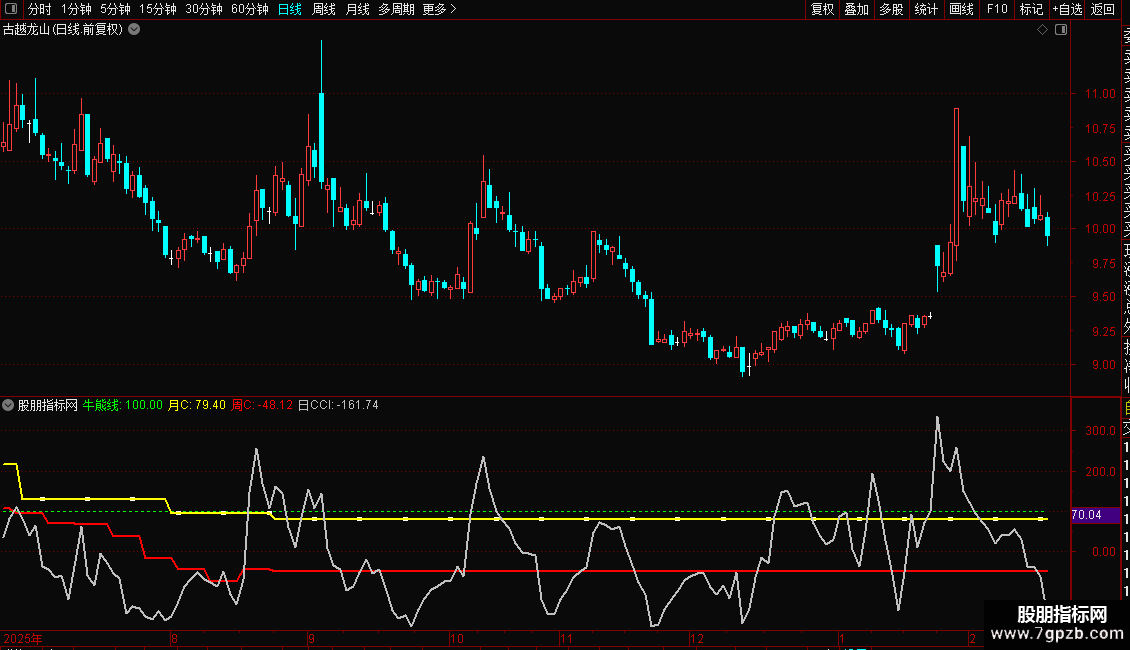1130x650 pixels.
Task: Select the 15分钟 period tab
Action: (158, 9)
